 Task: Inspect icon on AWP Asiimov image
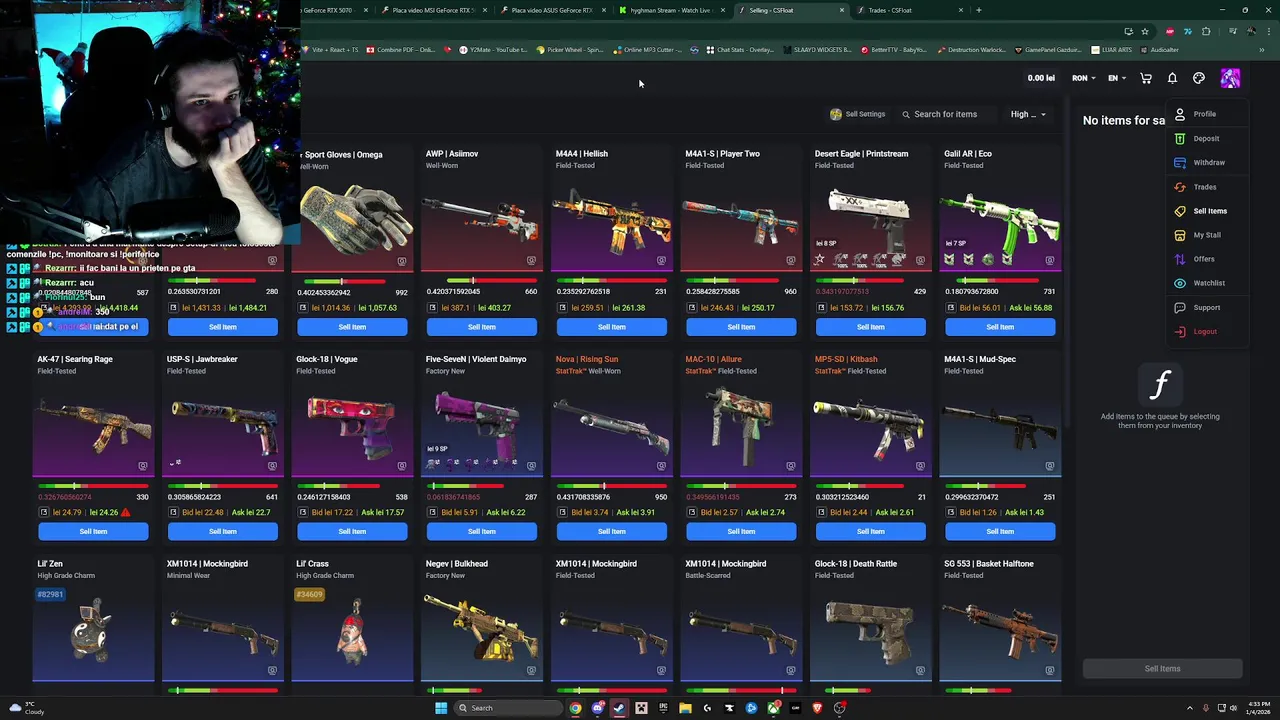pos(531,261)
